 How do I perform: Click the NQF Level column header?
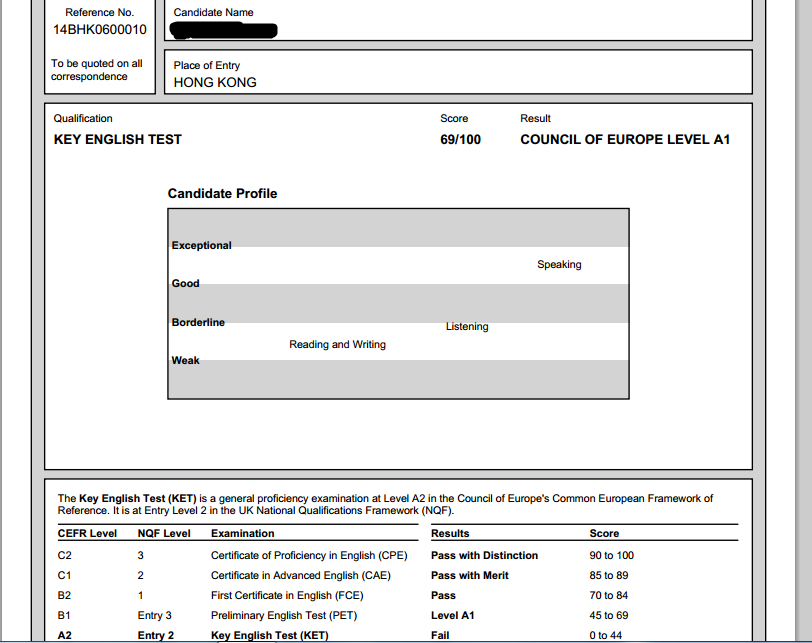click(x=164, y=534)
